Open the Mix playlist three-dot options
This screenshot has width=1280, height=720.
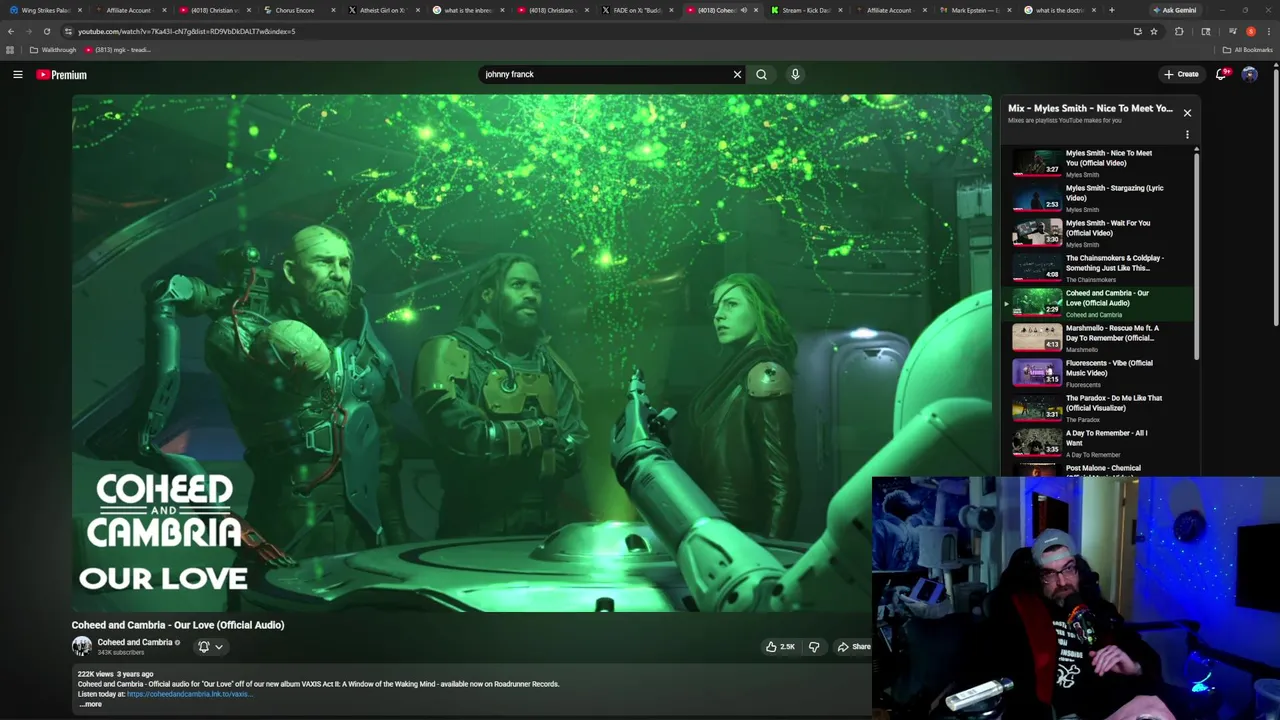(x=1187, y=134)
